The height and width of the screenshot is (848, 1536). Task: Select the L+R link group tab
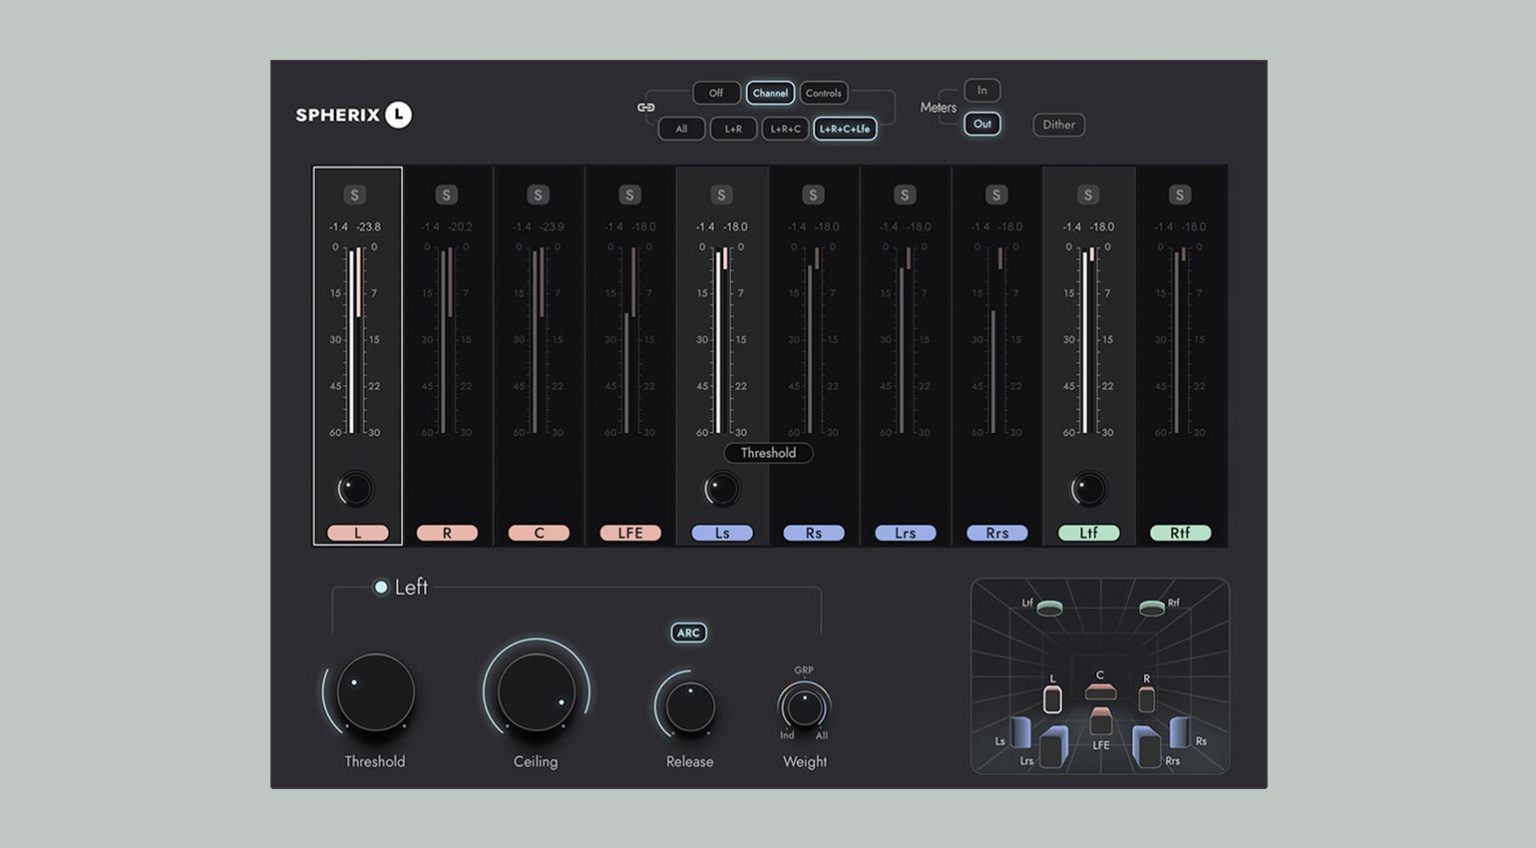[x=732, y=128]
